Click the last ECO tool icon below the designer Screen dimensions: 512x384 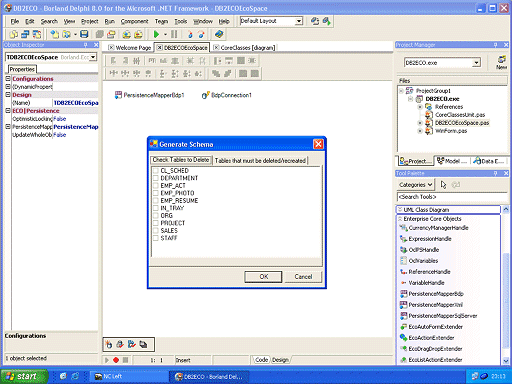(144, 344)
